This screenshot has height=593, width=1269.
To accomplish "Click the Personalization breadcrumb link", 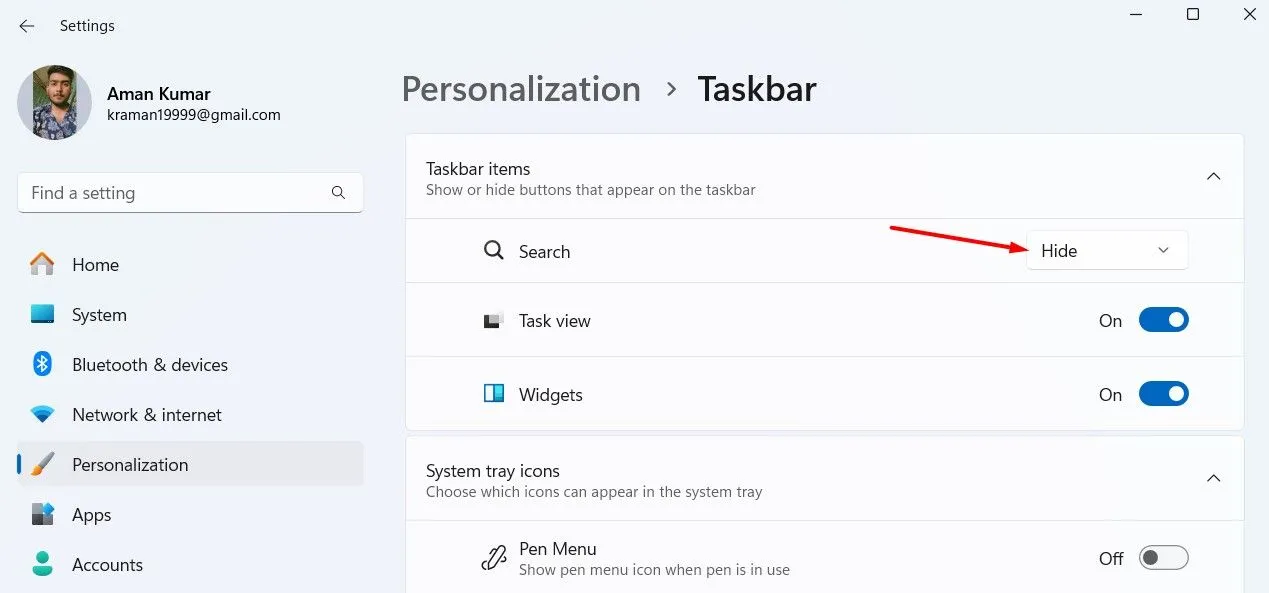I will [521, 89].
